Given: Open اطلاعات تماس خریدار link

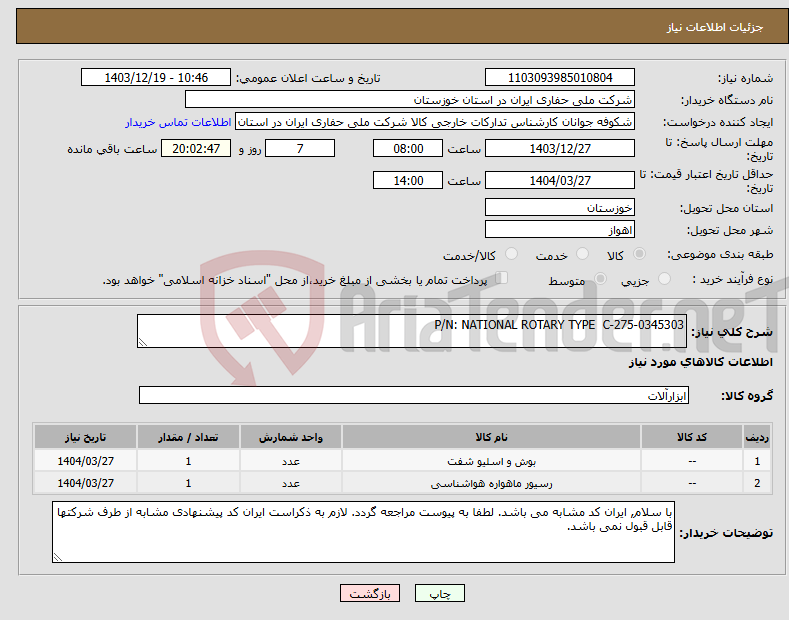Looking at the screenshot, I should 178,122.
